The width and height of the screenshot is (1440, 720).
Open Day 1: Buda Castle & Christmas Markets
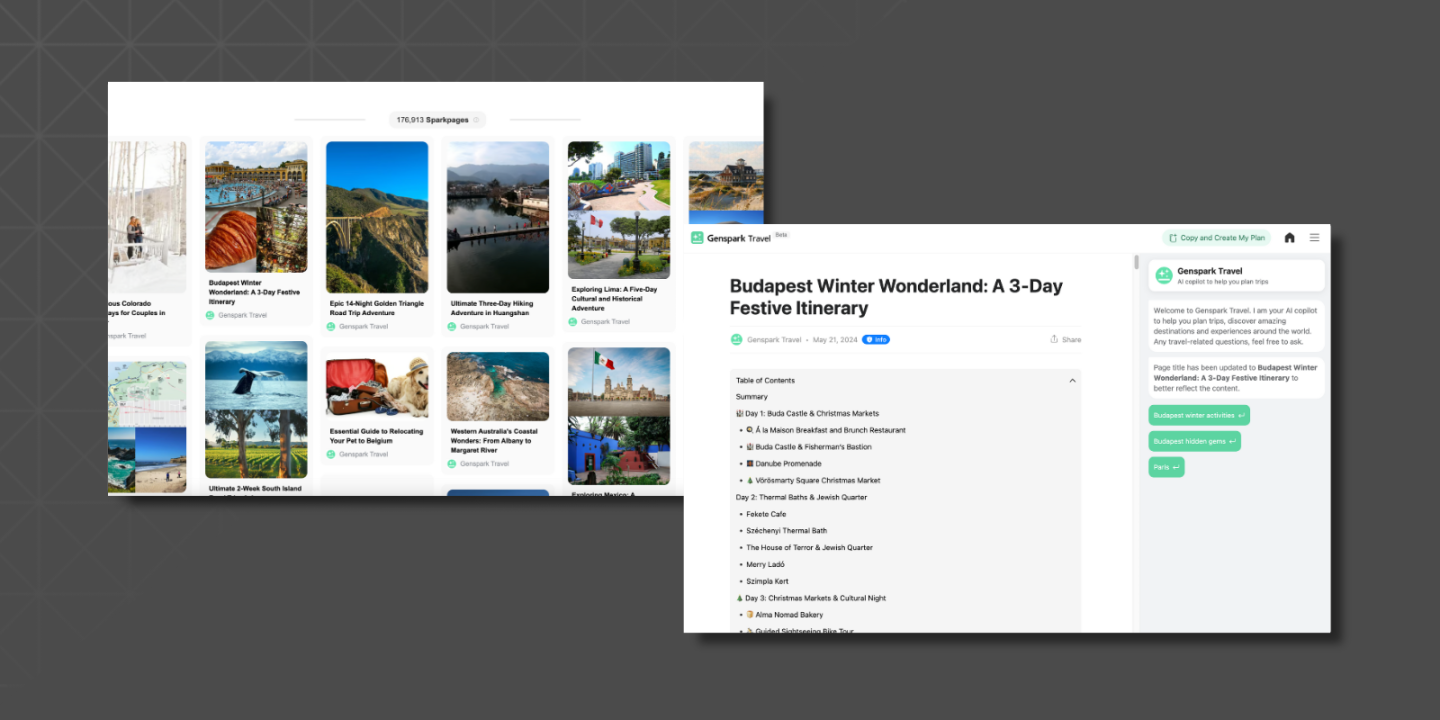click(807, 413)
